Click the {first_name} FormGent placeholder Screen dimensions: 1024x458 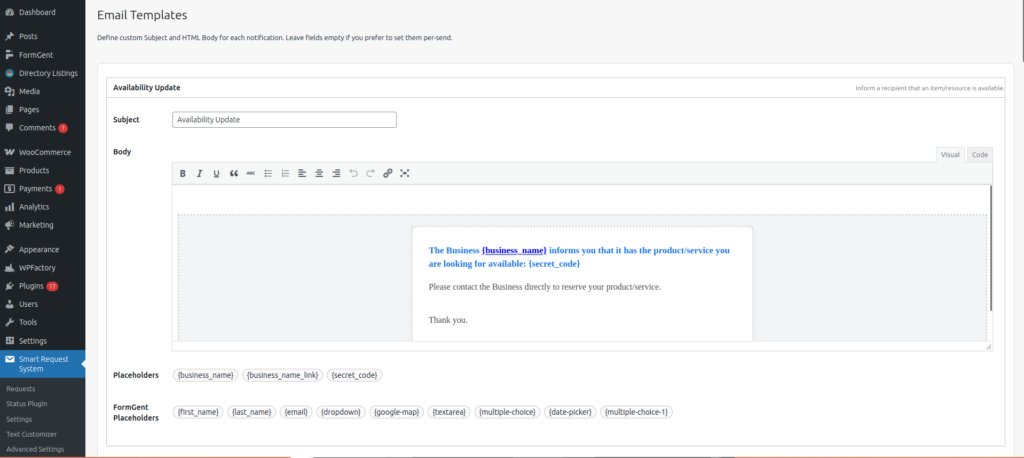point(196,411)
